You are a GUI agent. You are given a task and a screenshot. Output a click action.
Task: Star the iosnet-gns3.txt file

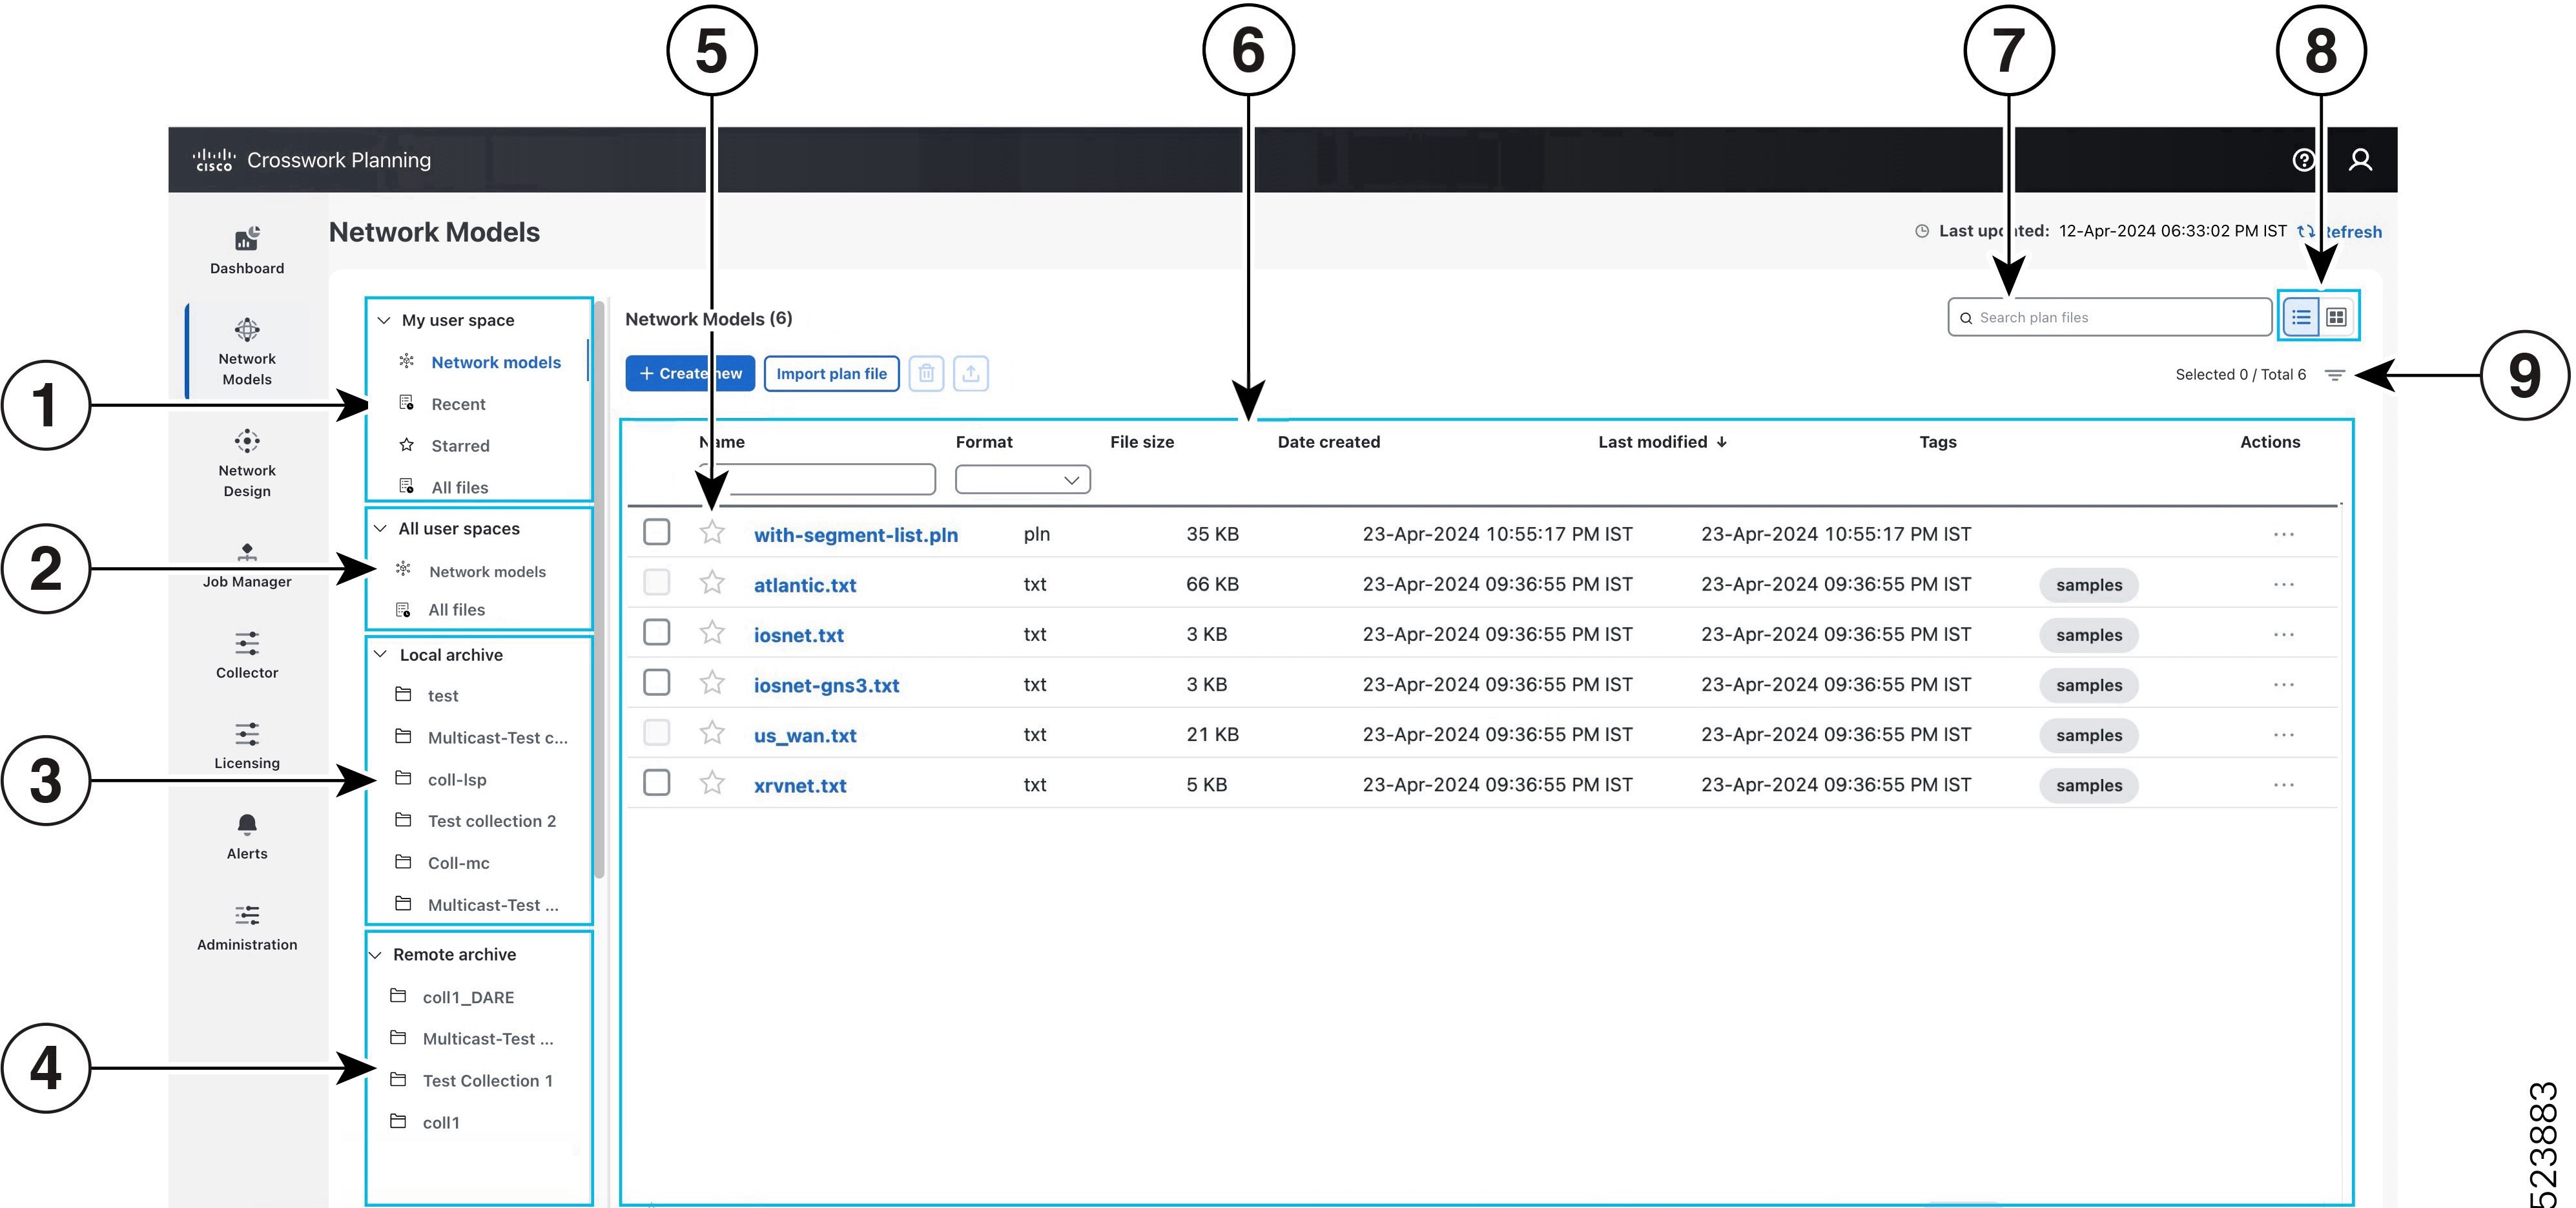click(712, 683)
